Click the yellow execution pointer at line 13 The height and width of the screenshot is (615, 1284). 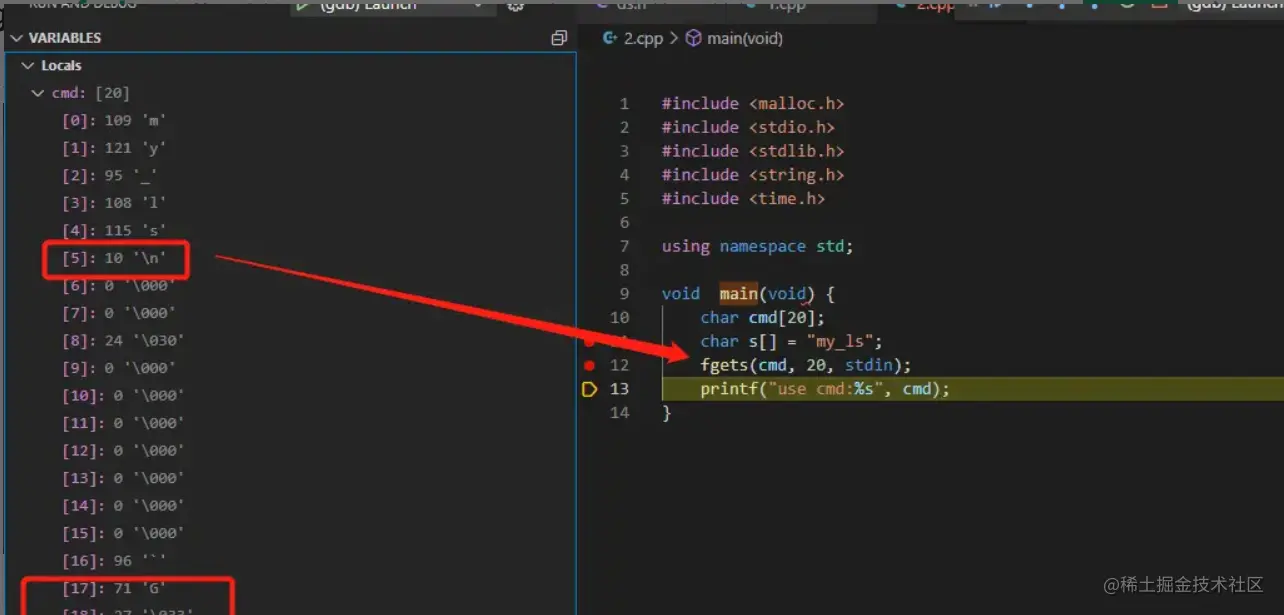589,389
